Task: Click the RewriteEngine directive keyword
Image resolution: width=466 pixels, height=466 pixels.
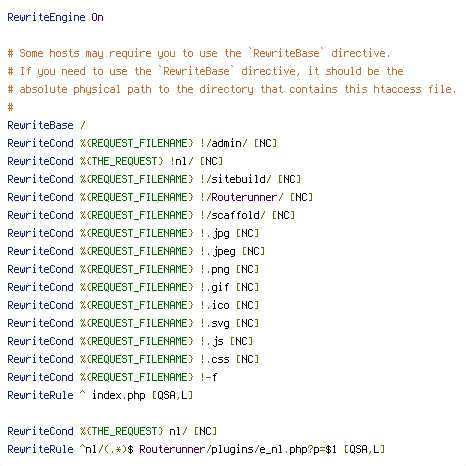Action: [46, 17]
